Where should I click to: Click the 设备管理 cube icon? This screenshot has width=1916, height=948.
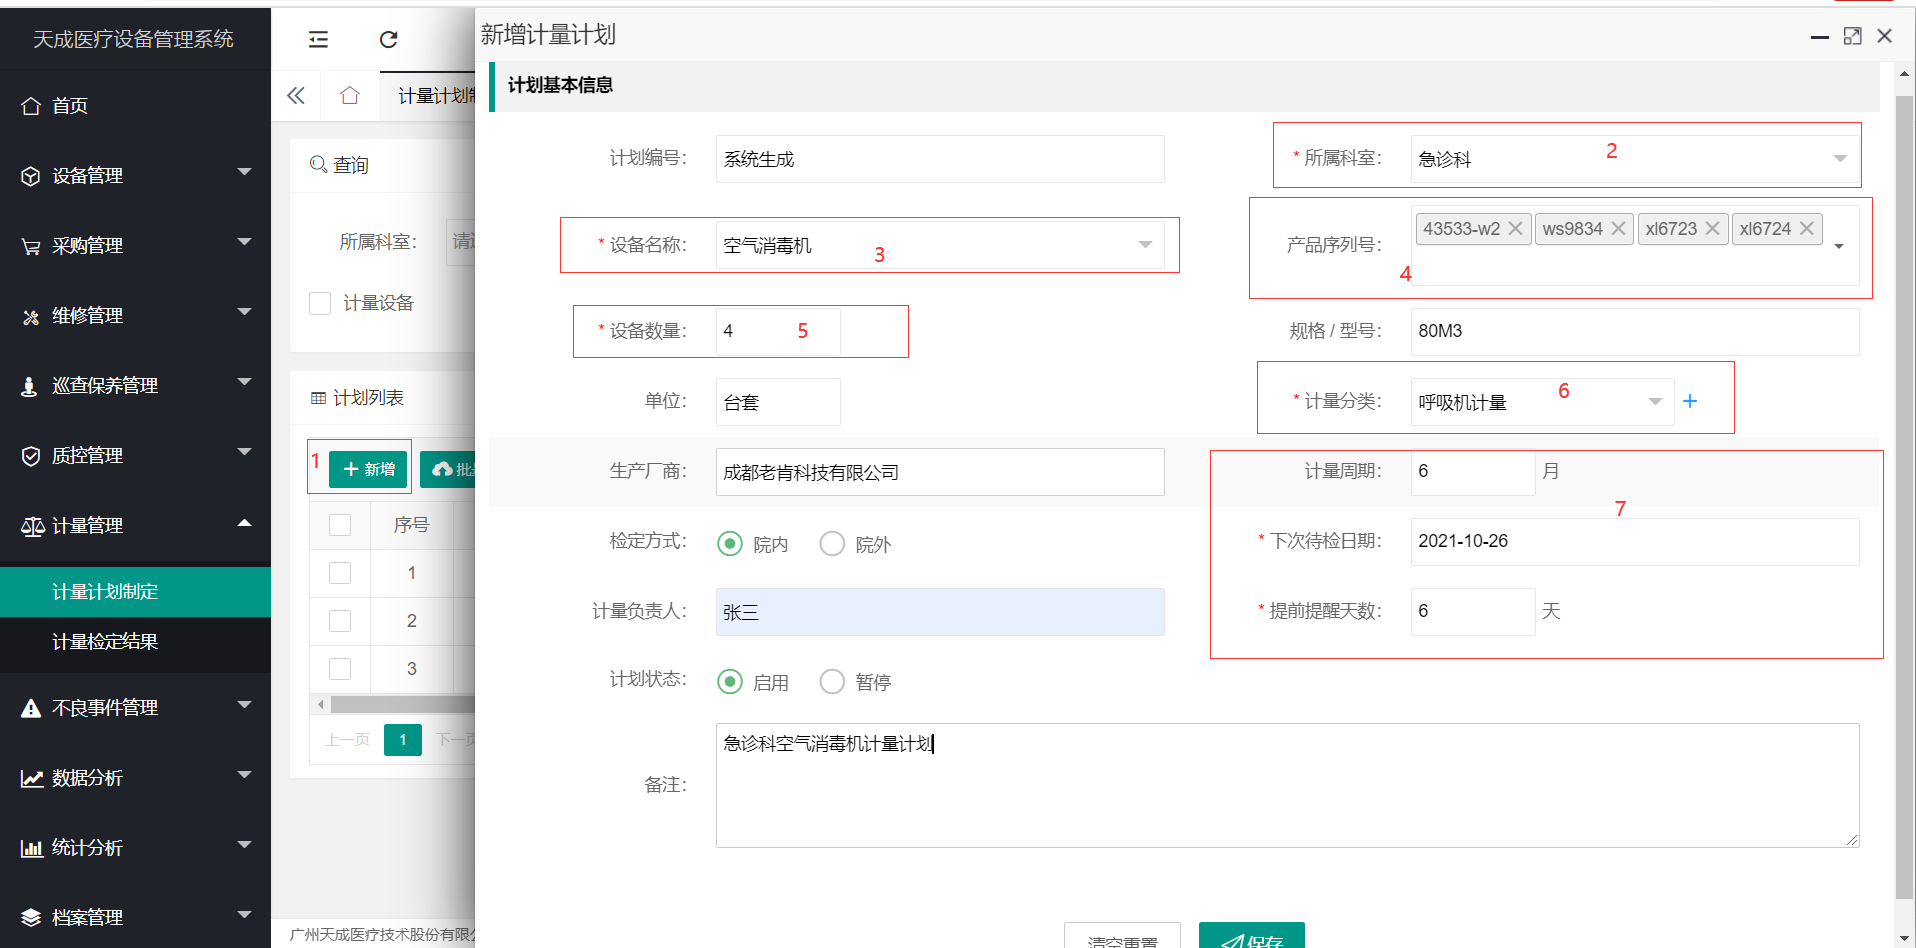[x=31, y=176]
